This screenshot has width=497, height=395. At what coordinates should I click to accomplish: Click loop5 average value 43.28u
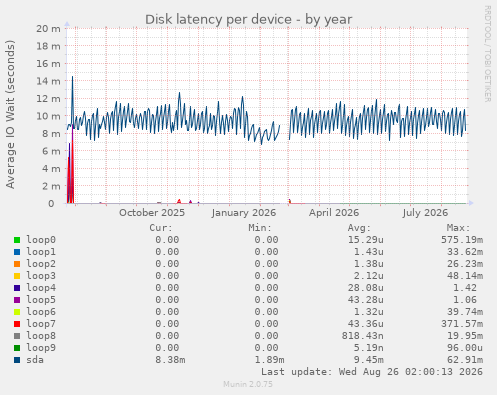click(366, 300)
